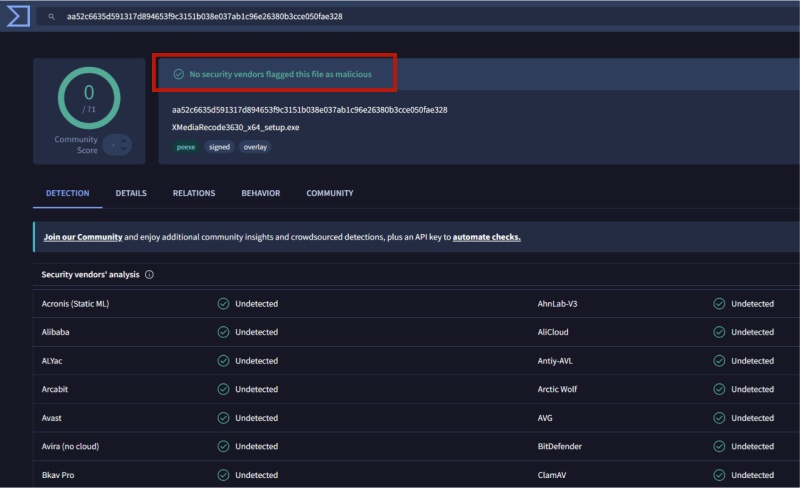Click the Acronis (Static ML) vendor name
Image resolution: width=800 pixels, height=488 pixels.
click(76, 304)
